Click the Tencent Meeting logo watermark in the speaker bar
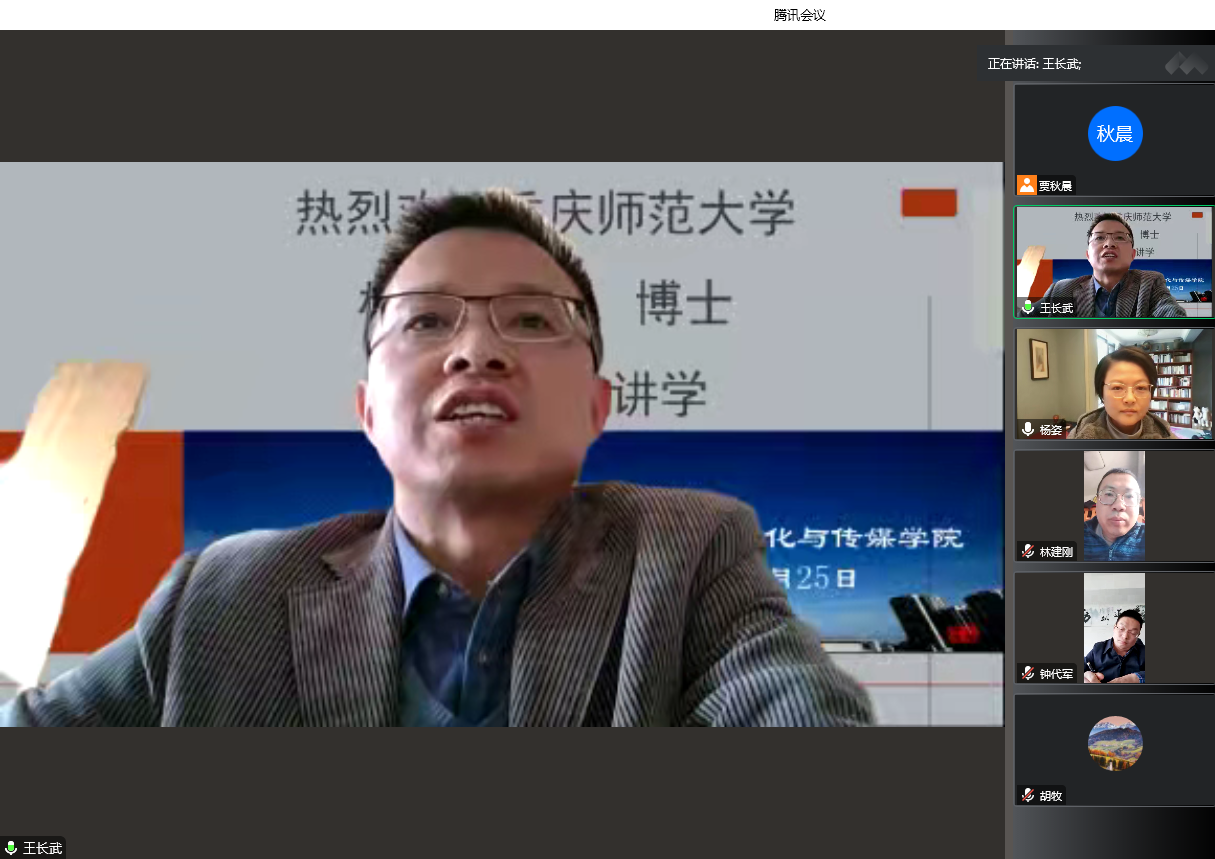Screen dimensions: 1215x859 [1186, 63]
